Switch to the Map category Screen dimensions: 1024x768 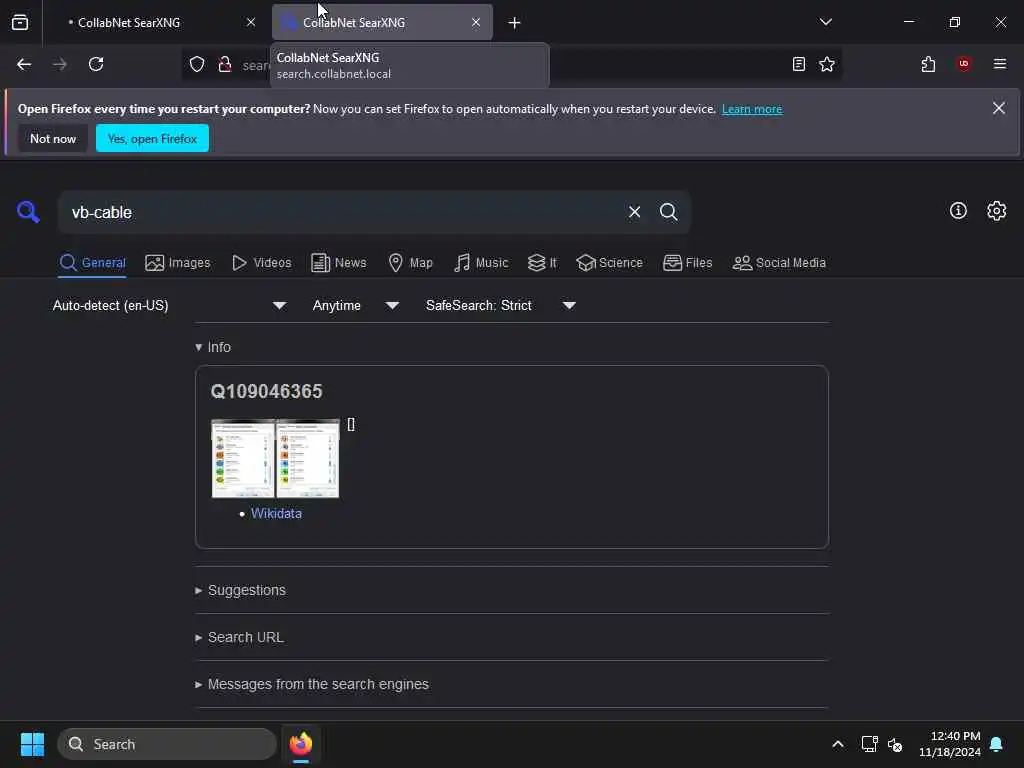click(410, 263)
